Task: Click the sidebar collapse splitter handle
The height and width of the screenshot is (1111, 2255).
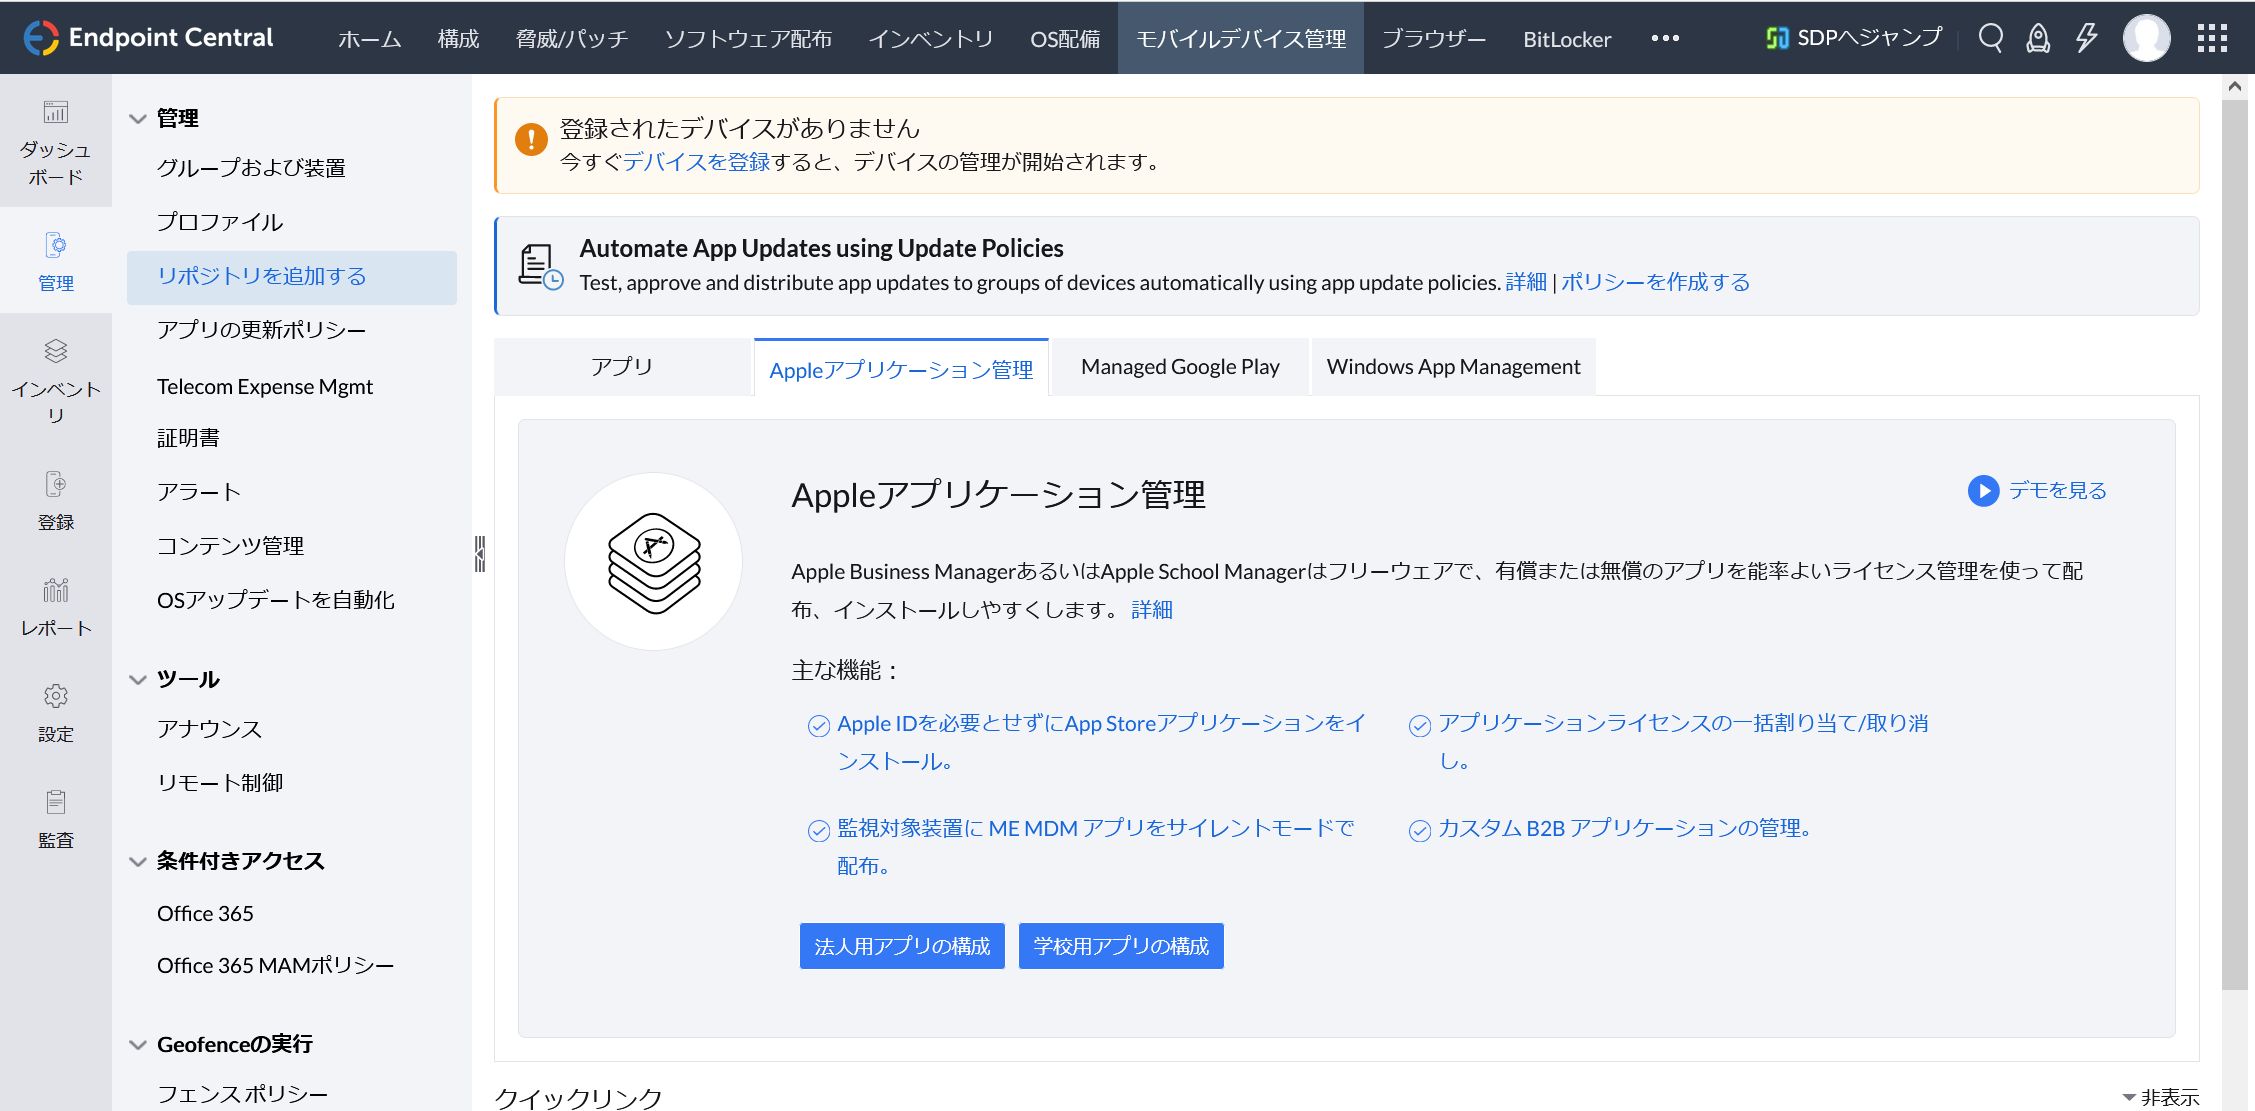Action: [x=480, y=553]
